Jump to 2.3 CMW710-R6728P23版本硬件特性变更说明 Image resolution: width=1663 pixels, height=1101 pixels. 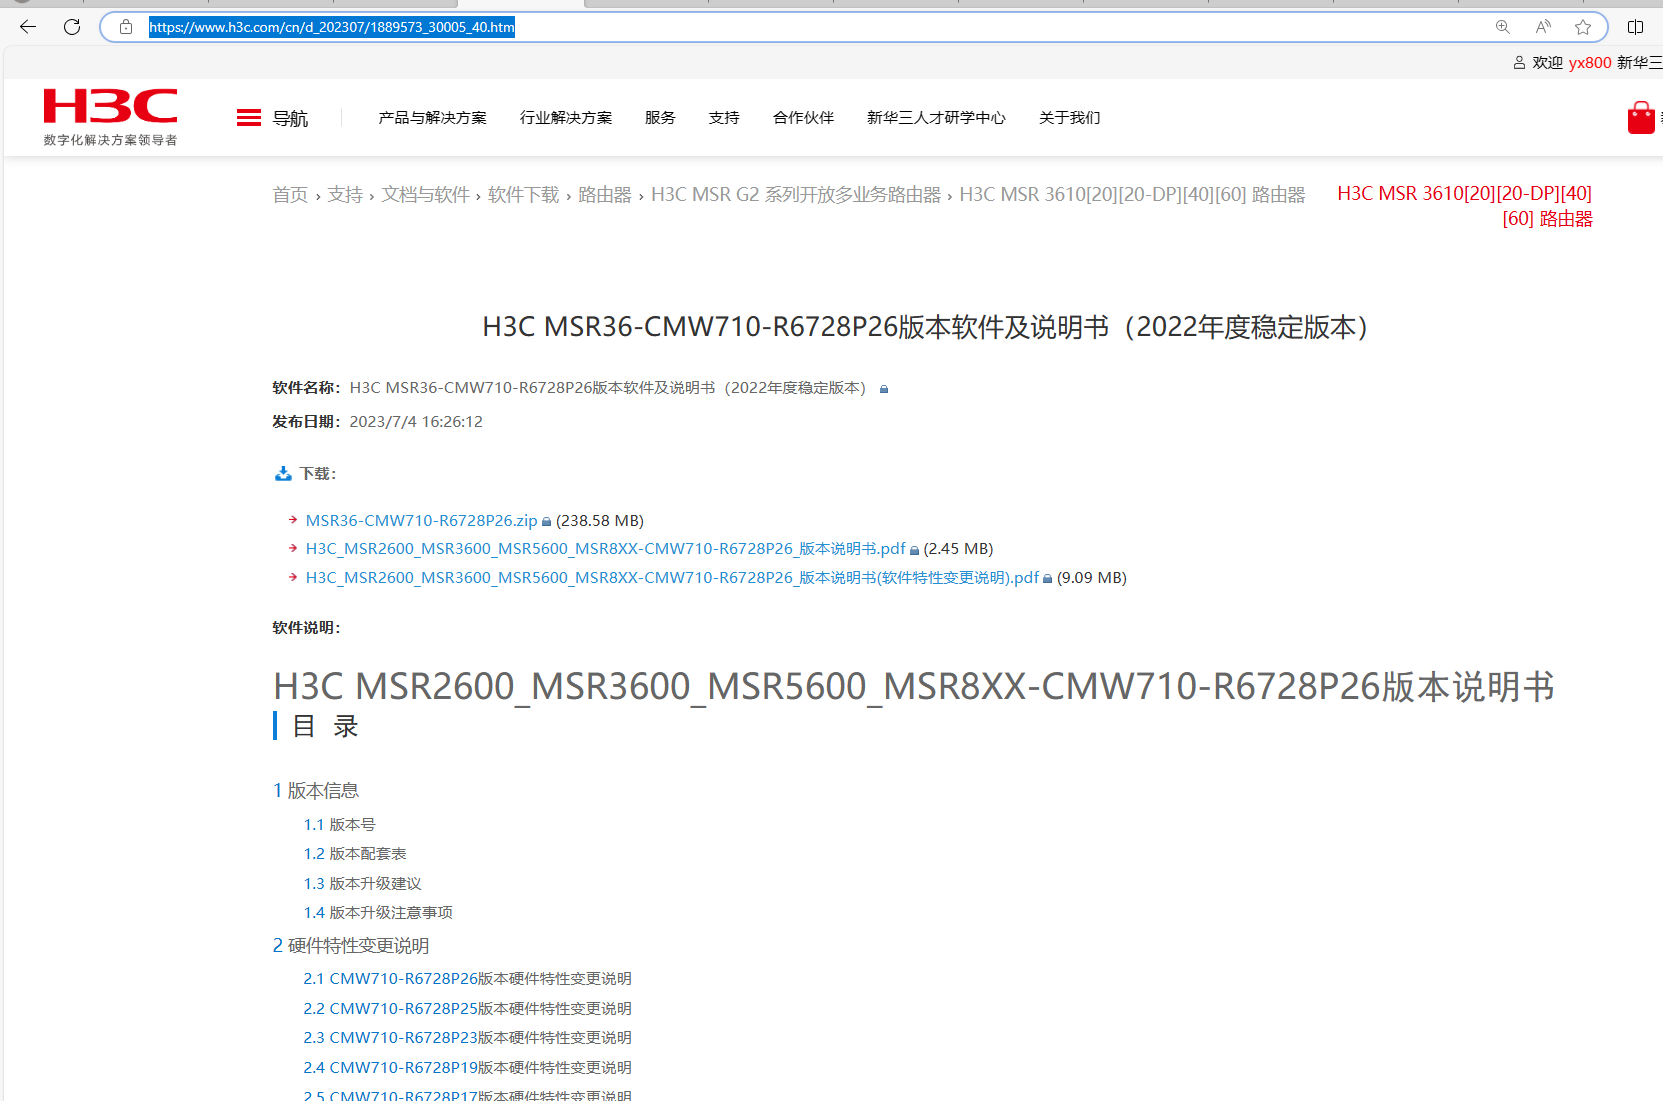(x=468, y=1038)
